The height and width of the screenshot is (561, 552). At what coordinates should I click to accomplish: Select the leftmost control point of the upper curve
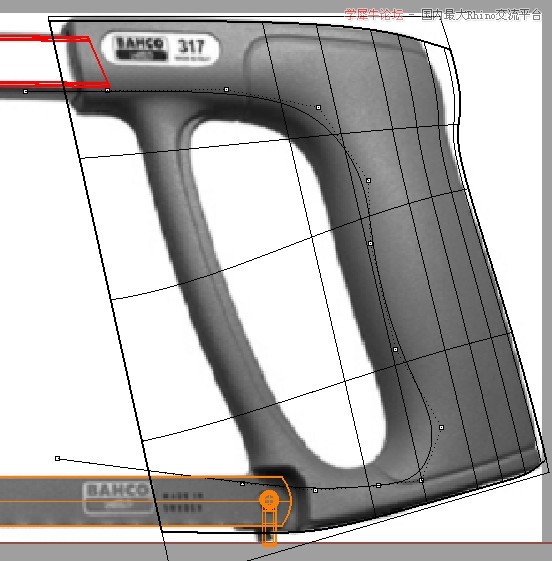[x=25, y=92]
